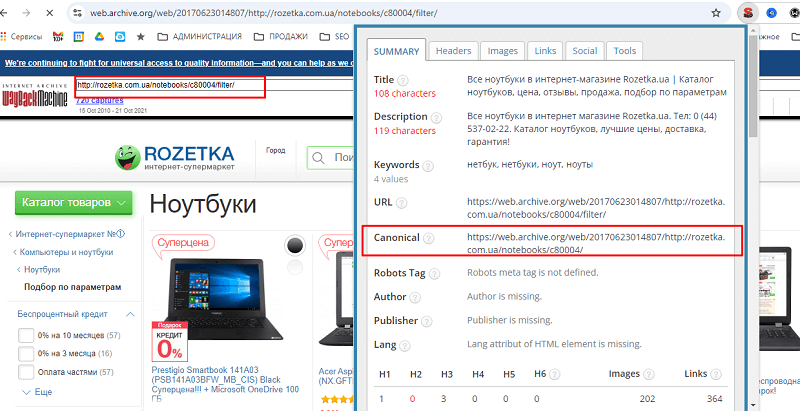Click the help icon next to Description
Viewport: 800px width, 411px height.
coord(436,118)
